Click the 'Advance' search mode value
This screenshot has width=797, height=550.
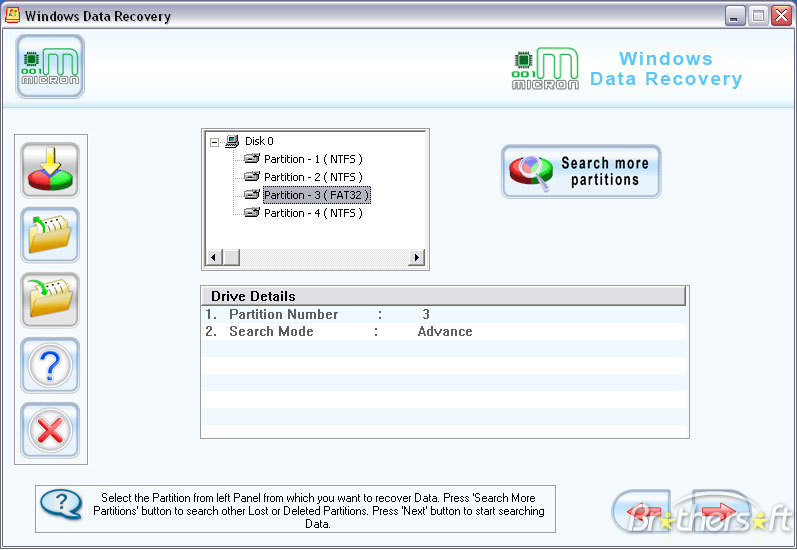(445, 331)
